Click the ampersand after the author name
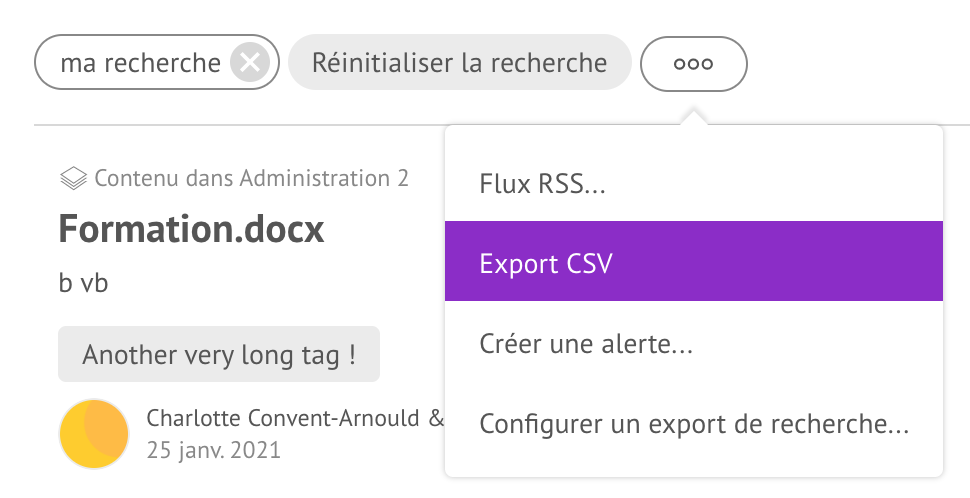Viewport: 970px width, 498px height. click(436, 418)
